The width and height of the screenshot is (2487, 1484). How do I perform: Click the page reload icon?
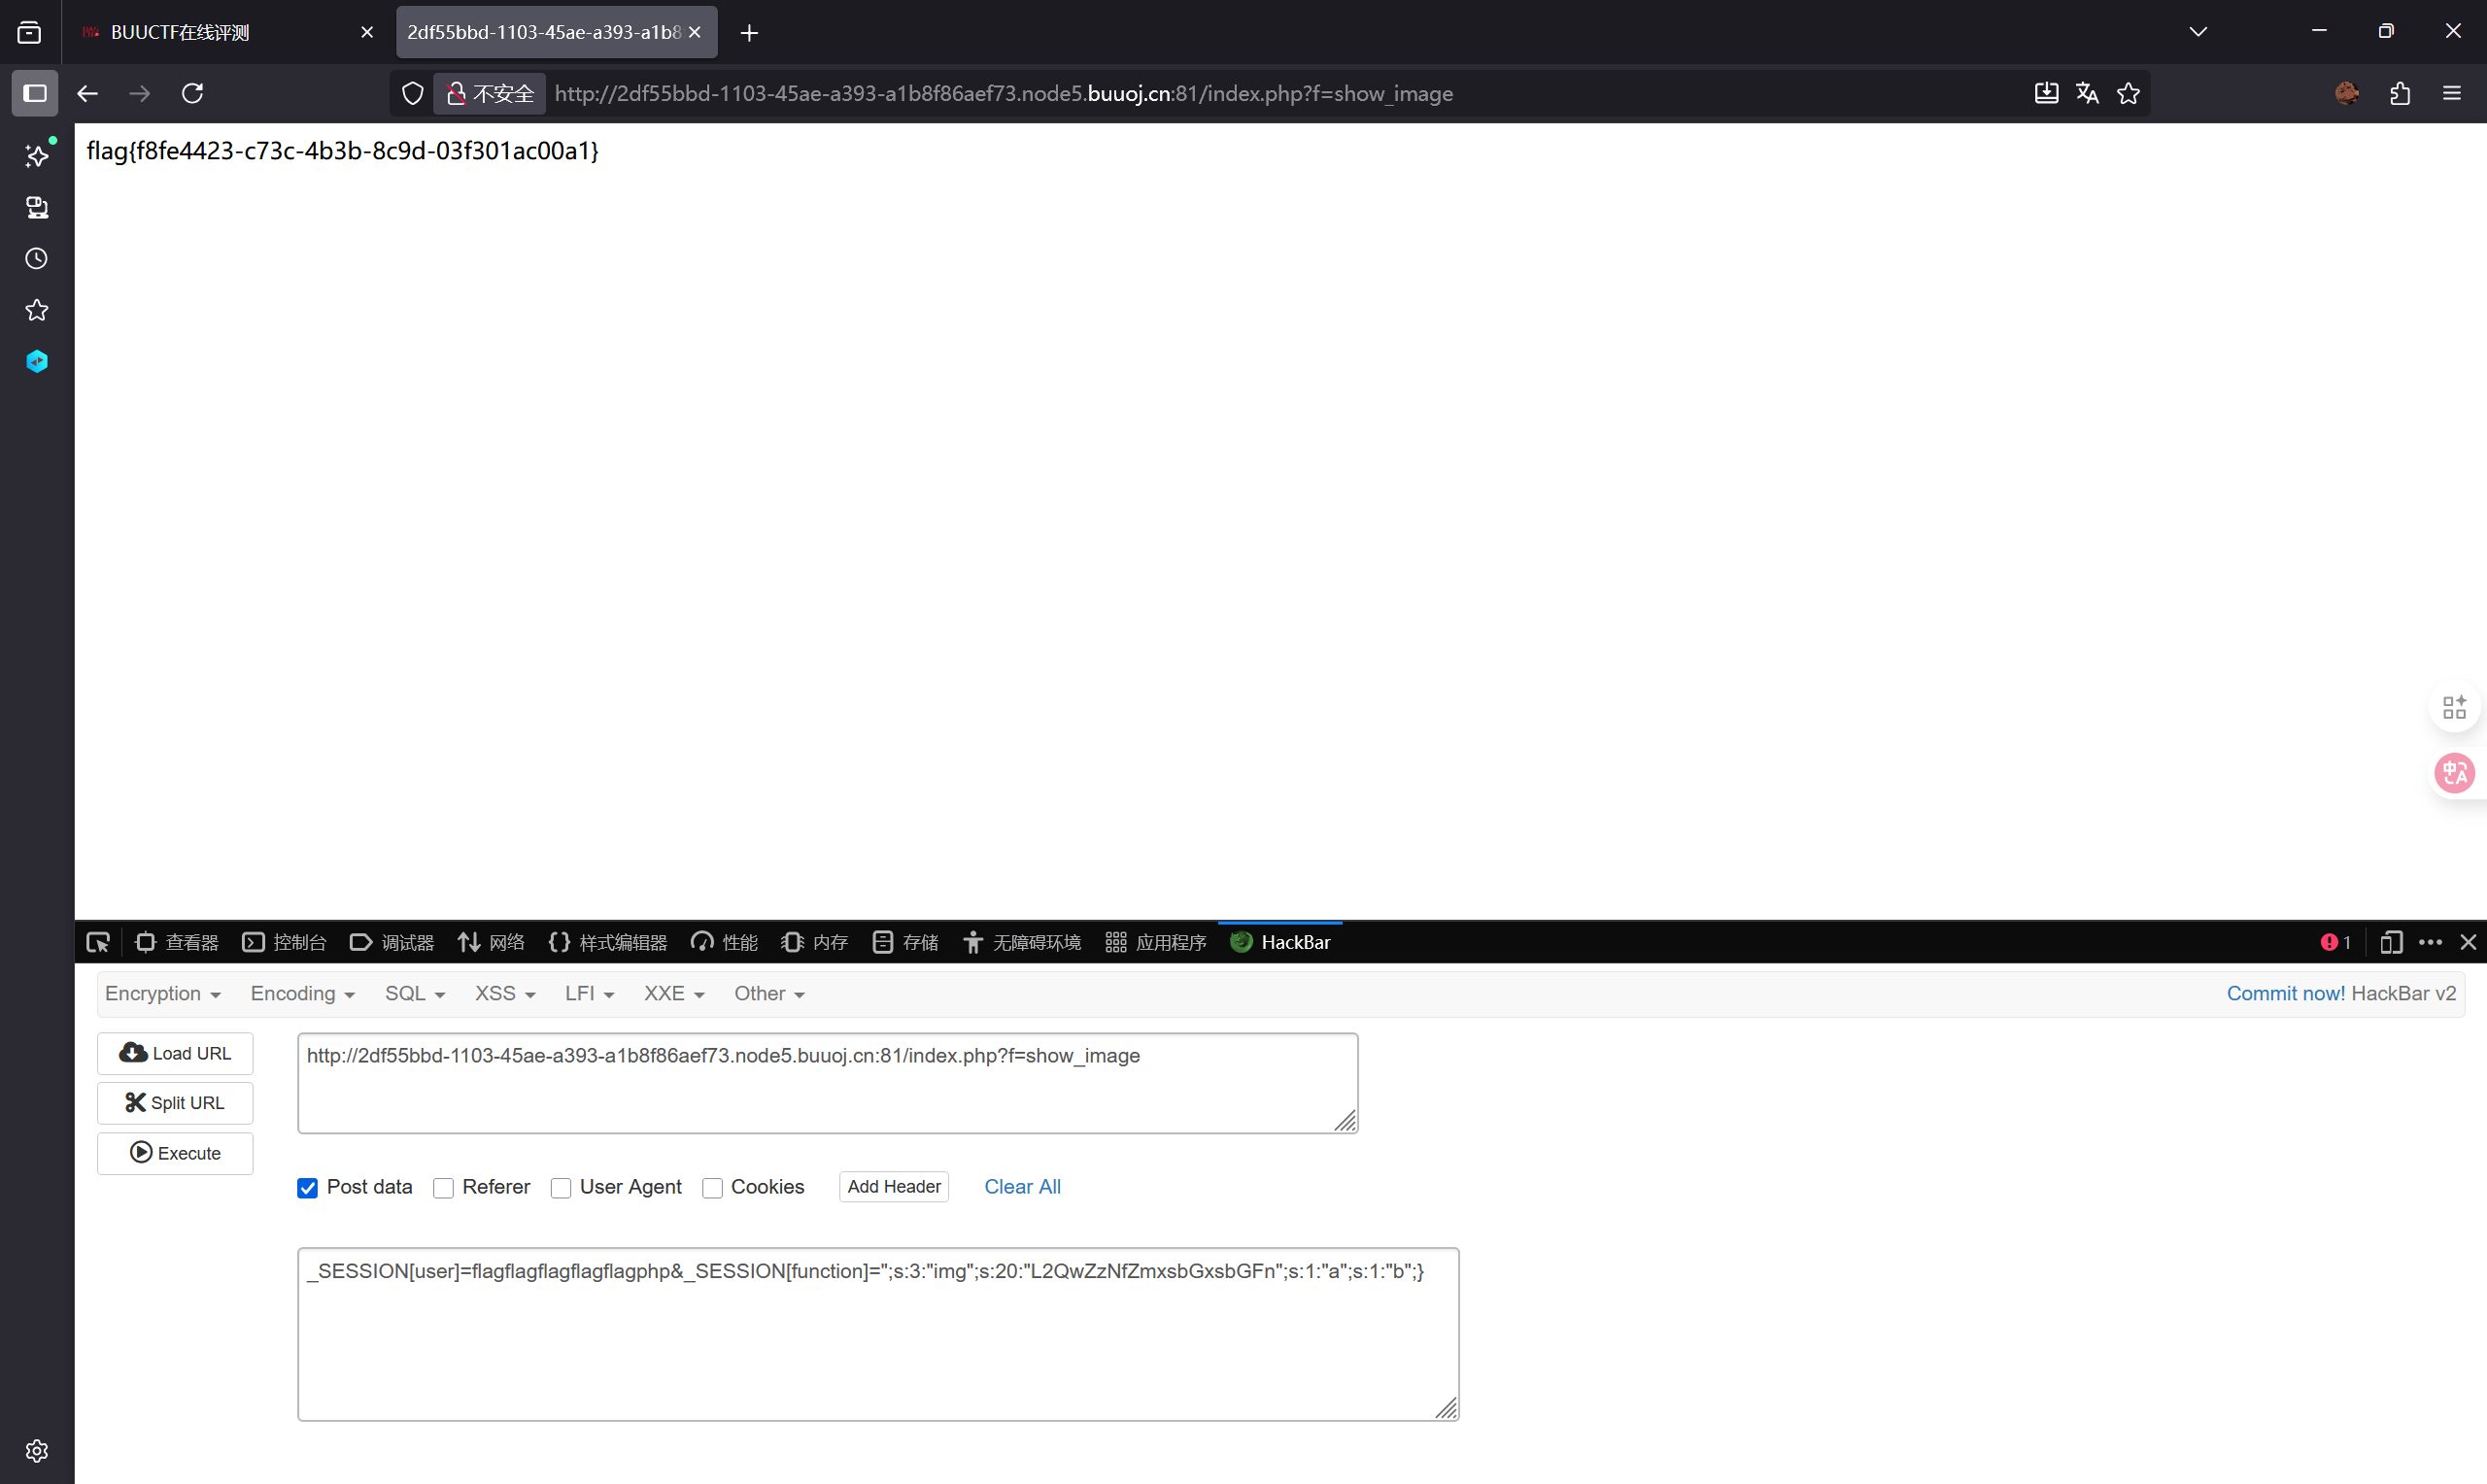[192, 93]
